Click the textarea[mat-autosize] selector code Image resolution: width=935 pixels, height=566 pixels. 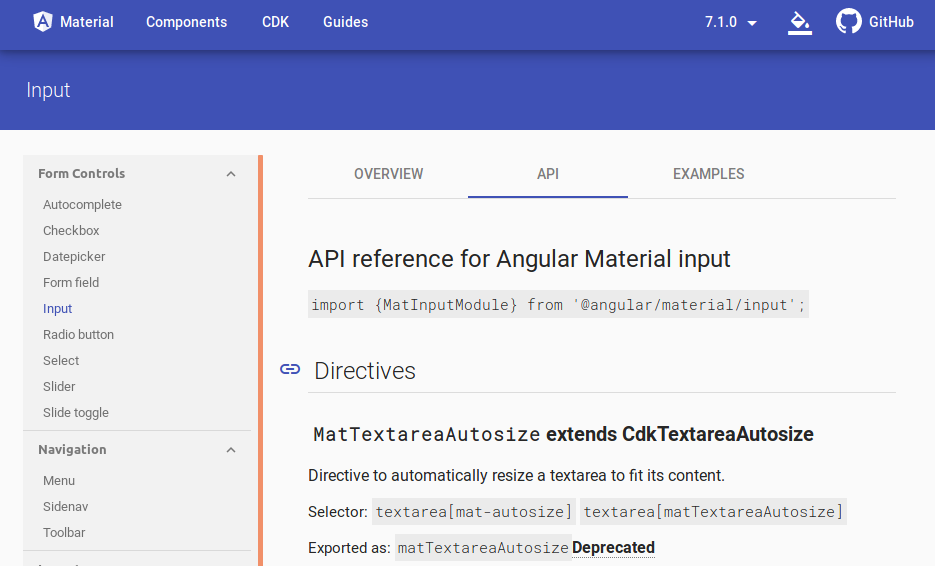474,512
